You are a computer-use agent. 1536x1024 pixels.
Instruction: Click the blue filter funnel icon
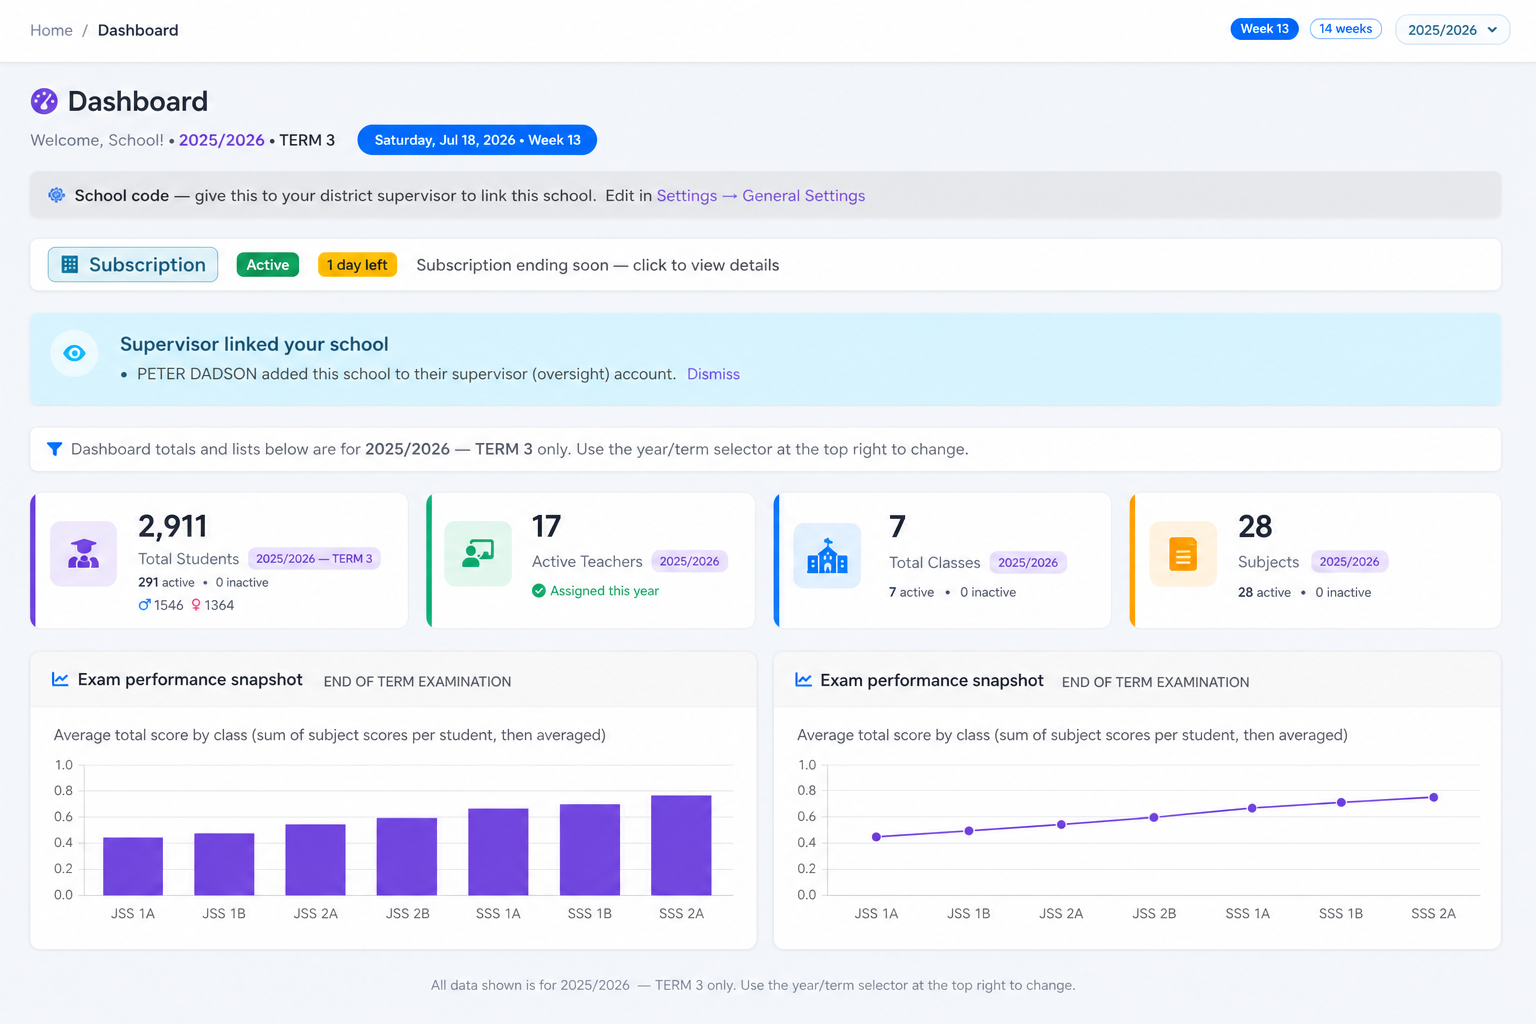click(x=55, y=449)
